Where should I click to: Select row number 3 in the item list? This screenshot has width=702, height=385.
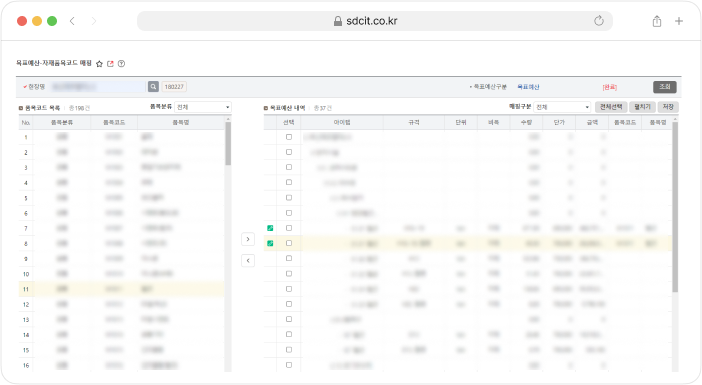(x=121, y=167)
